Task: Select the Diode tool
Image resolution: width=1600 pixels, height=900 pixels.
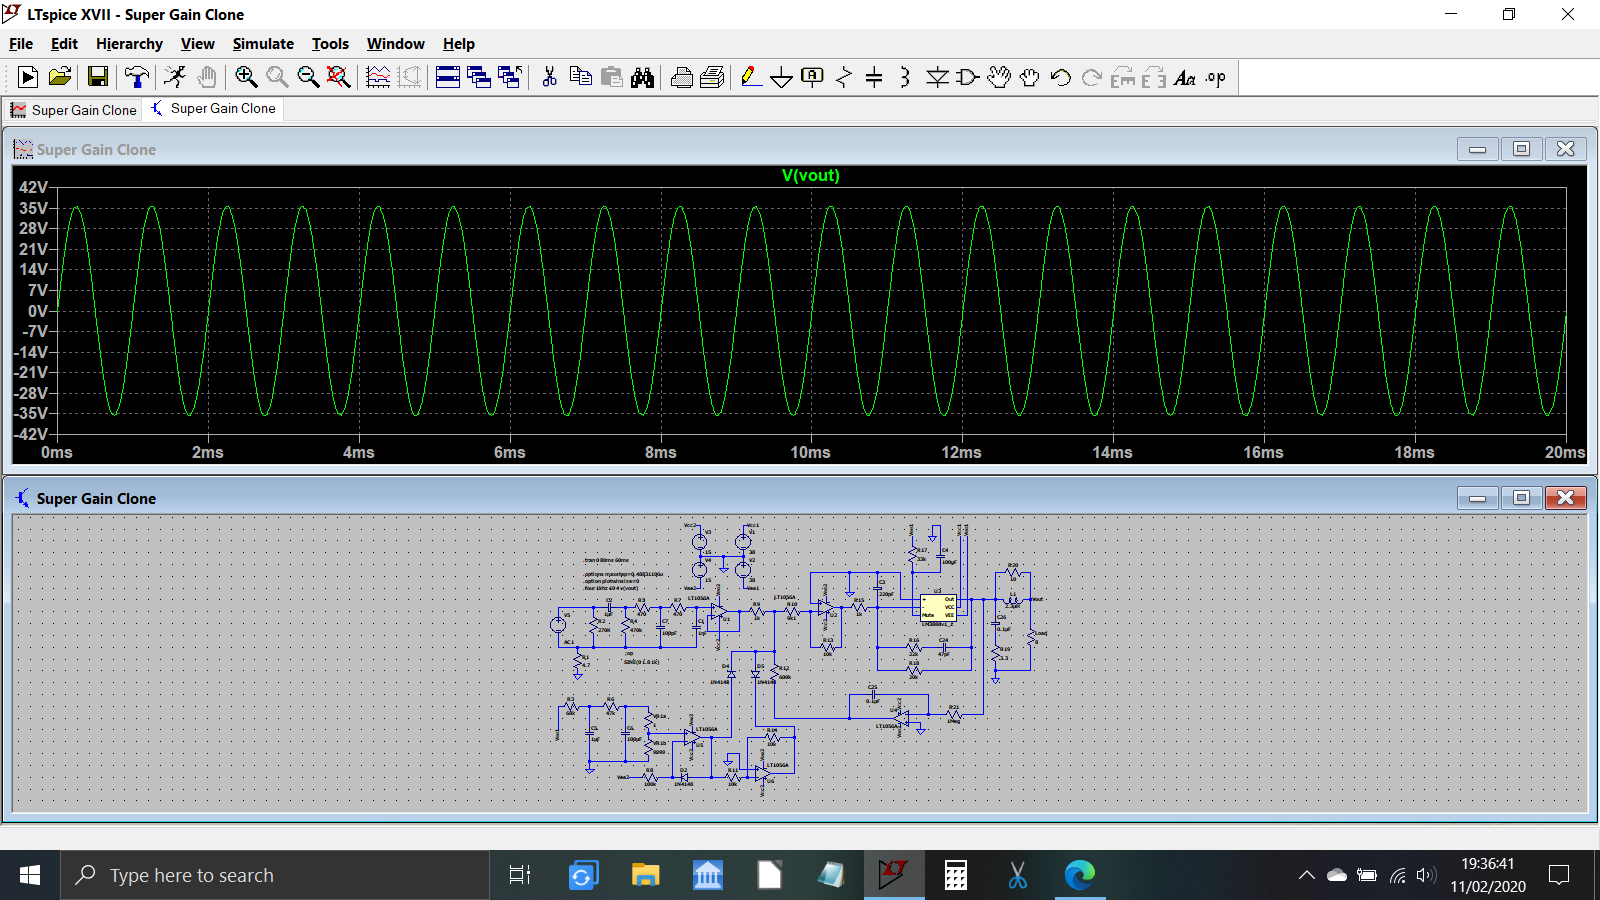Action: [937, 77]
